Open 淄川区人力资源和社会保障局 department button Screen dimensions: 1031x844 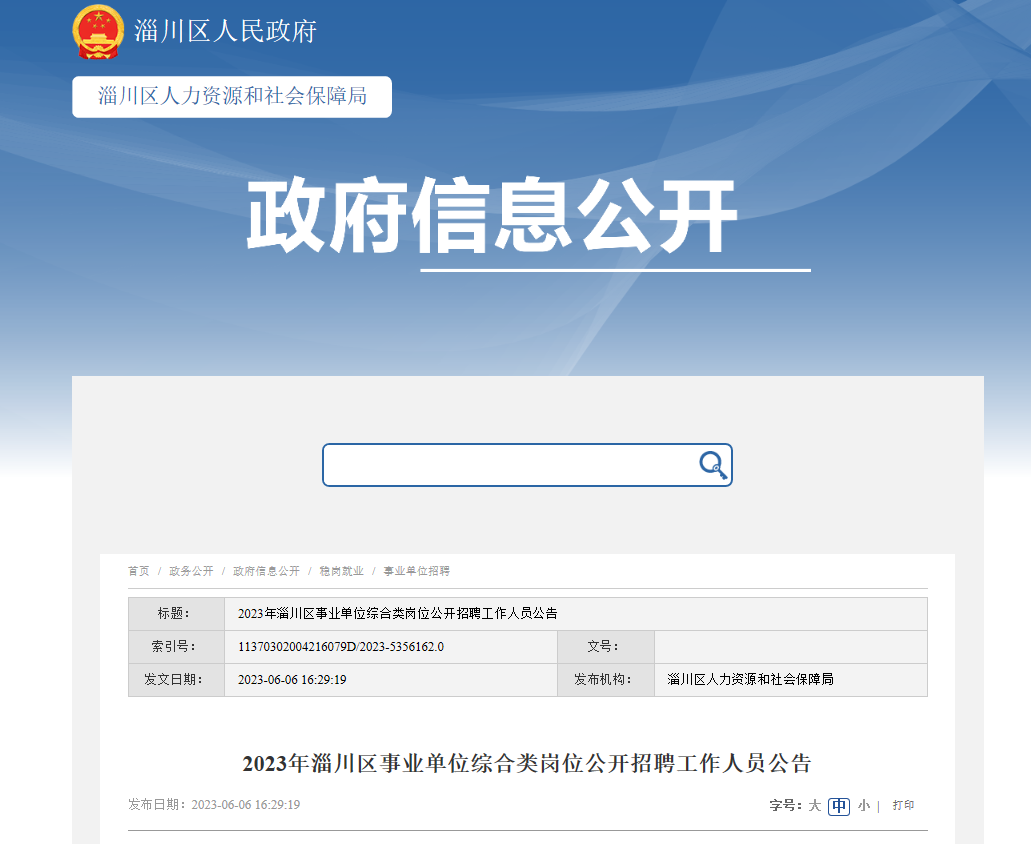(x=232, y=97)
